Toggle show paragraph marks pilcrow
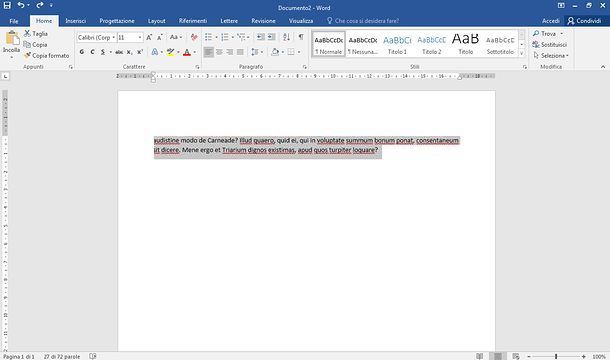The width and height of the screenshot is (610, 360). (x=301, y=37)
